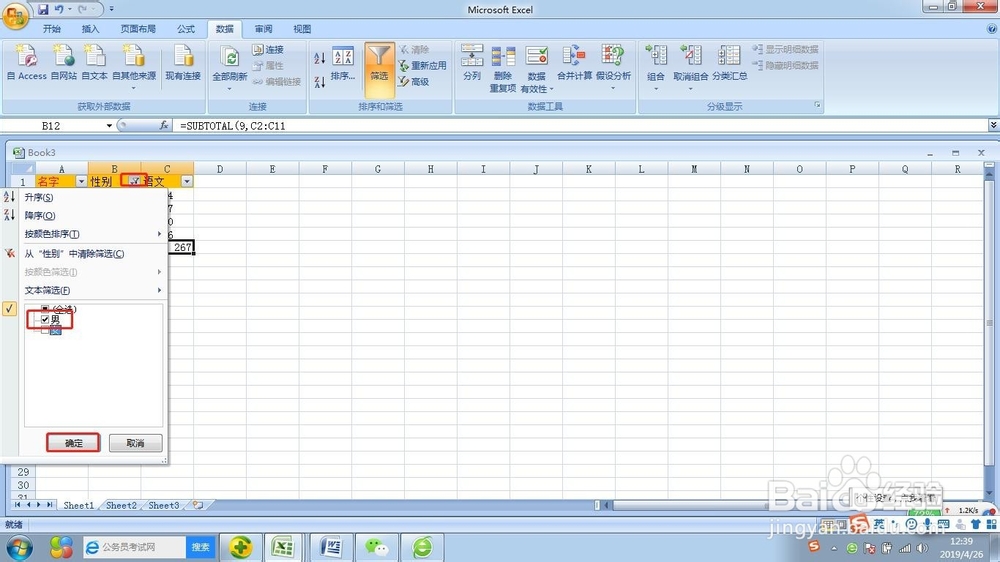Click the select all corner cell
The image size is (1000, 562).
click(22, 168)
